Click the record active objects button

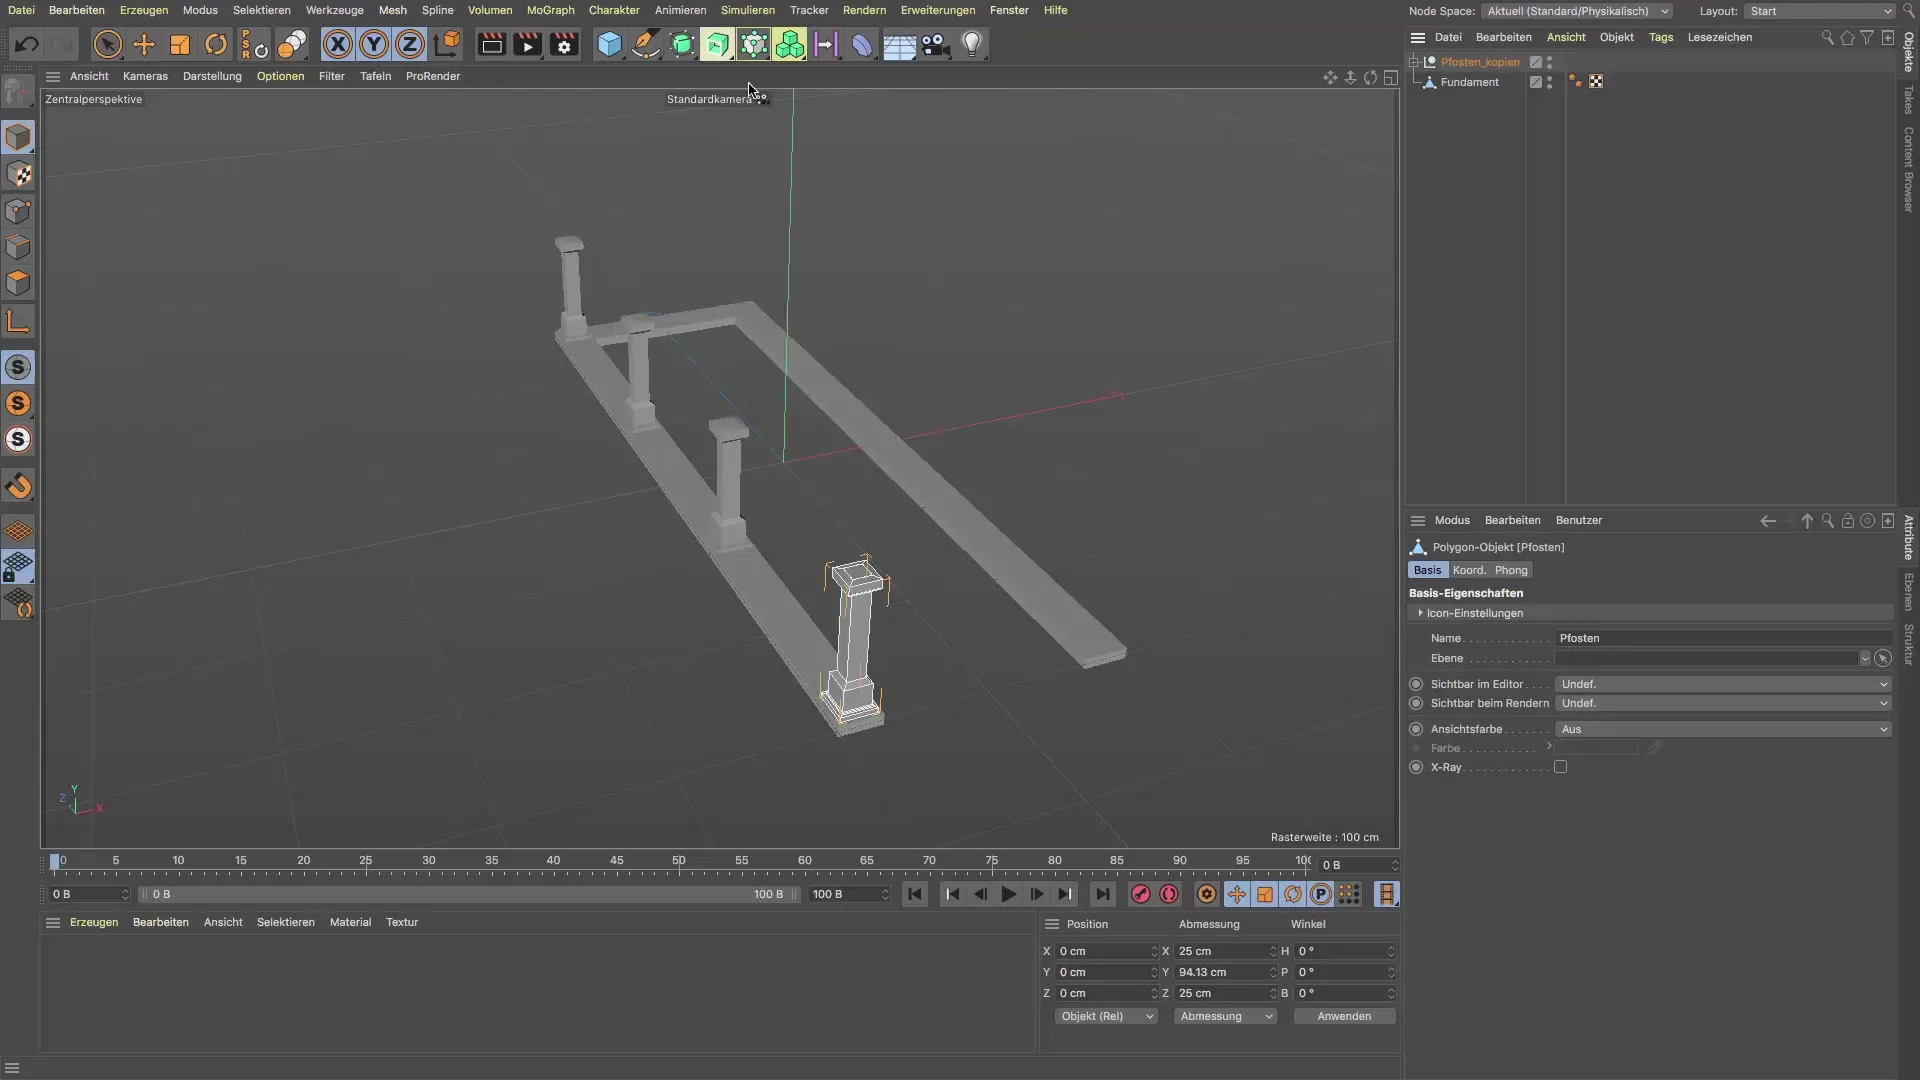pyautogui.click(x=1140, y=894)
